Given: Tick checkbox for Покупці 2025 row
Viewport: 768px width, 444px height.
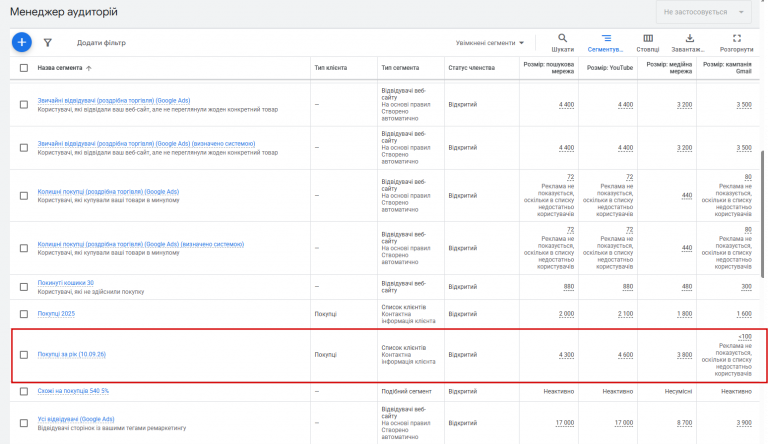Looking at the screenshot, I should [x=24, y=314].
